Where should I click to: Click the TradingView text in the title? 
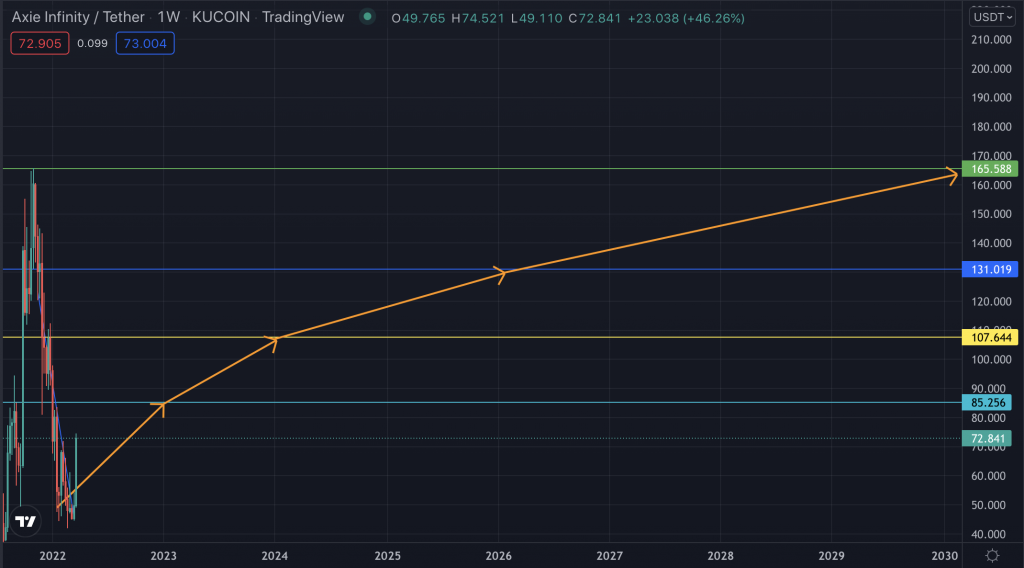pos(303,17)
